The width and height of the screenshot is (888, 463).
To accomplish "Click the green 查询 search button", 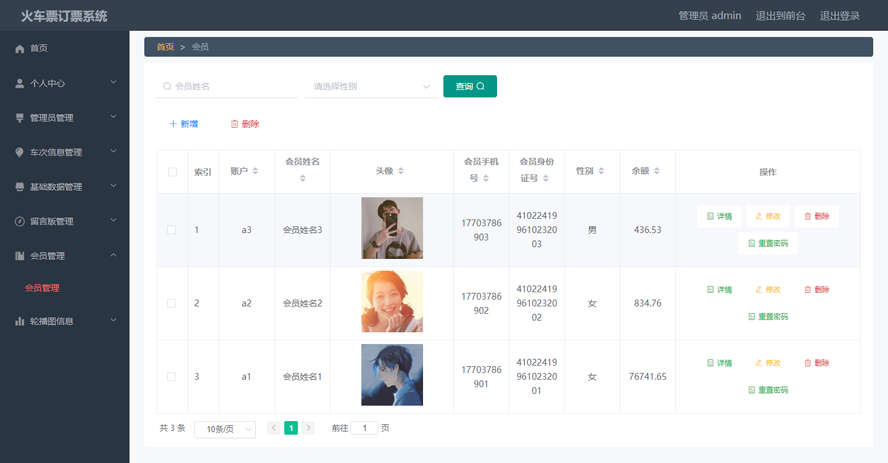I will [470, 87].
